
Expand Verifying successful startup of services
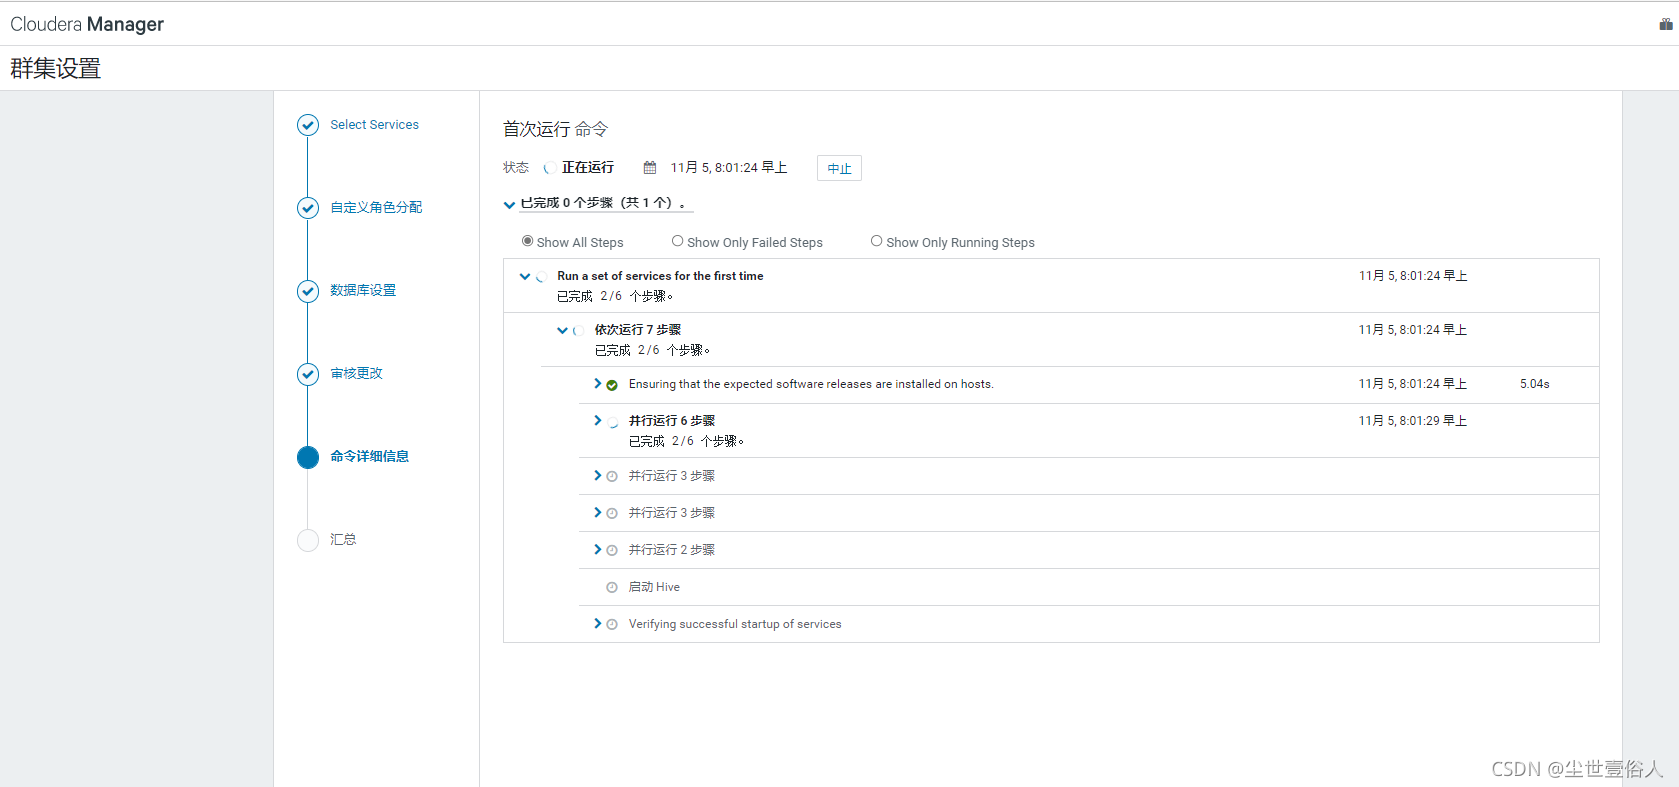point(598,624)
